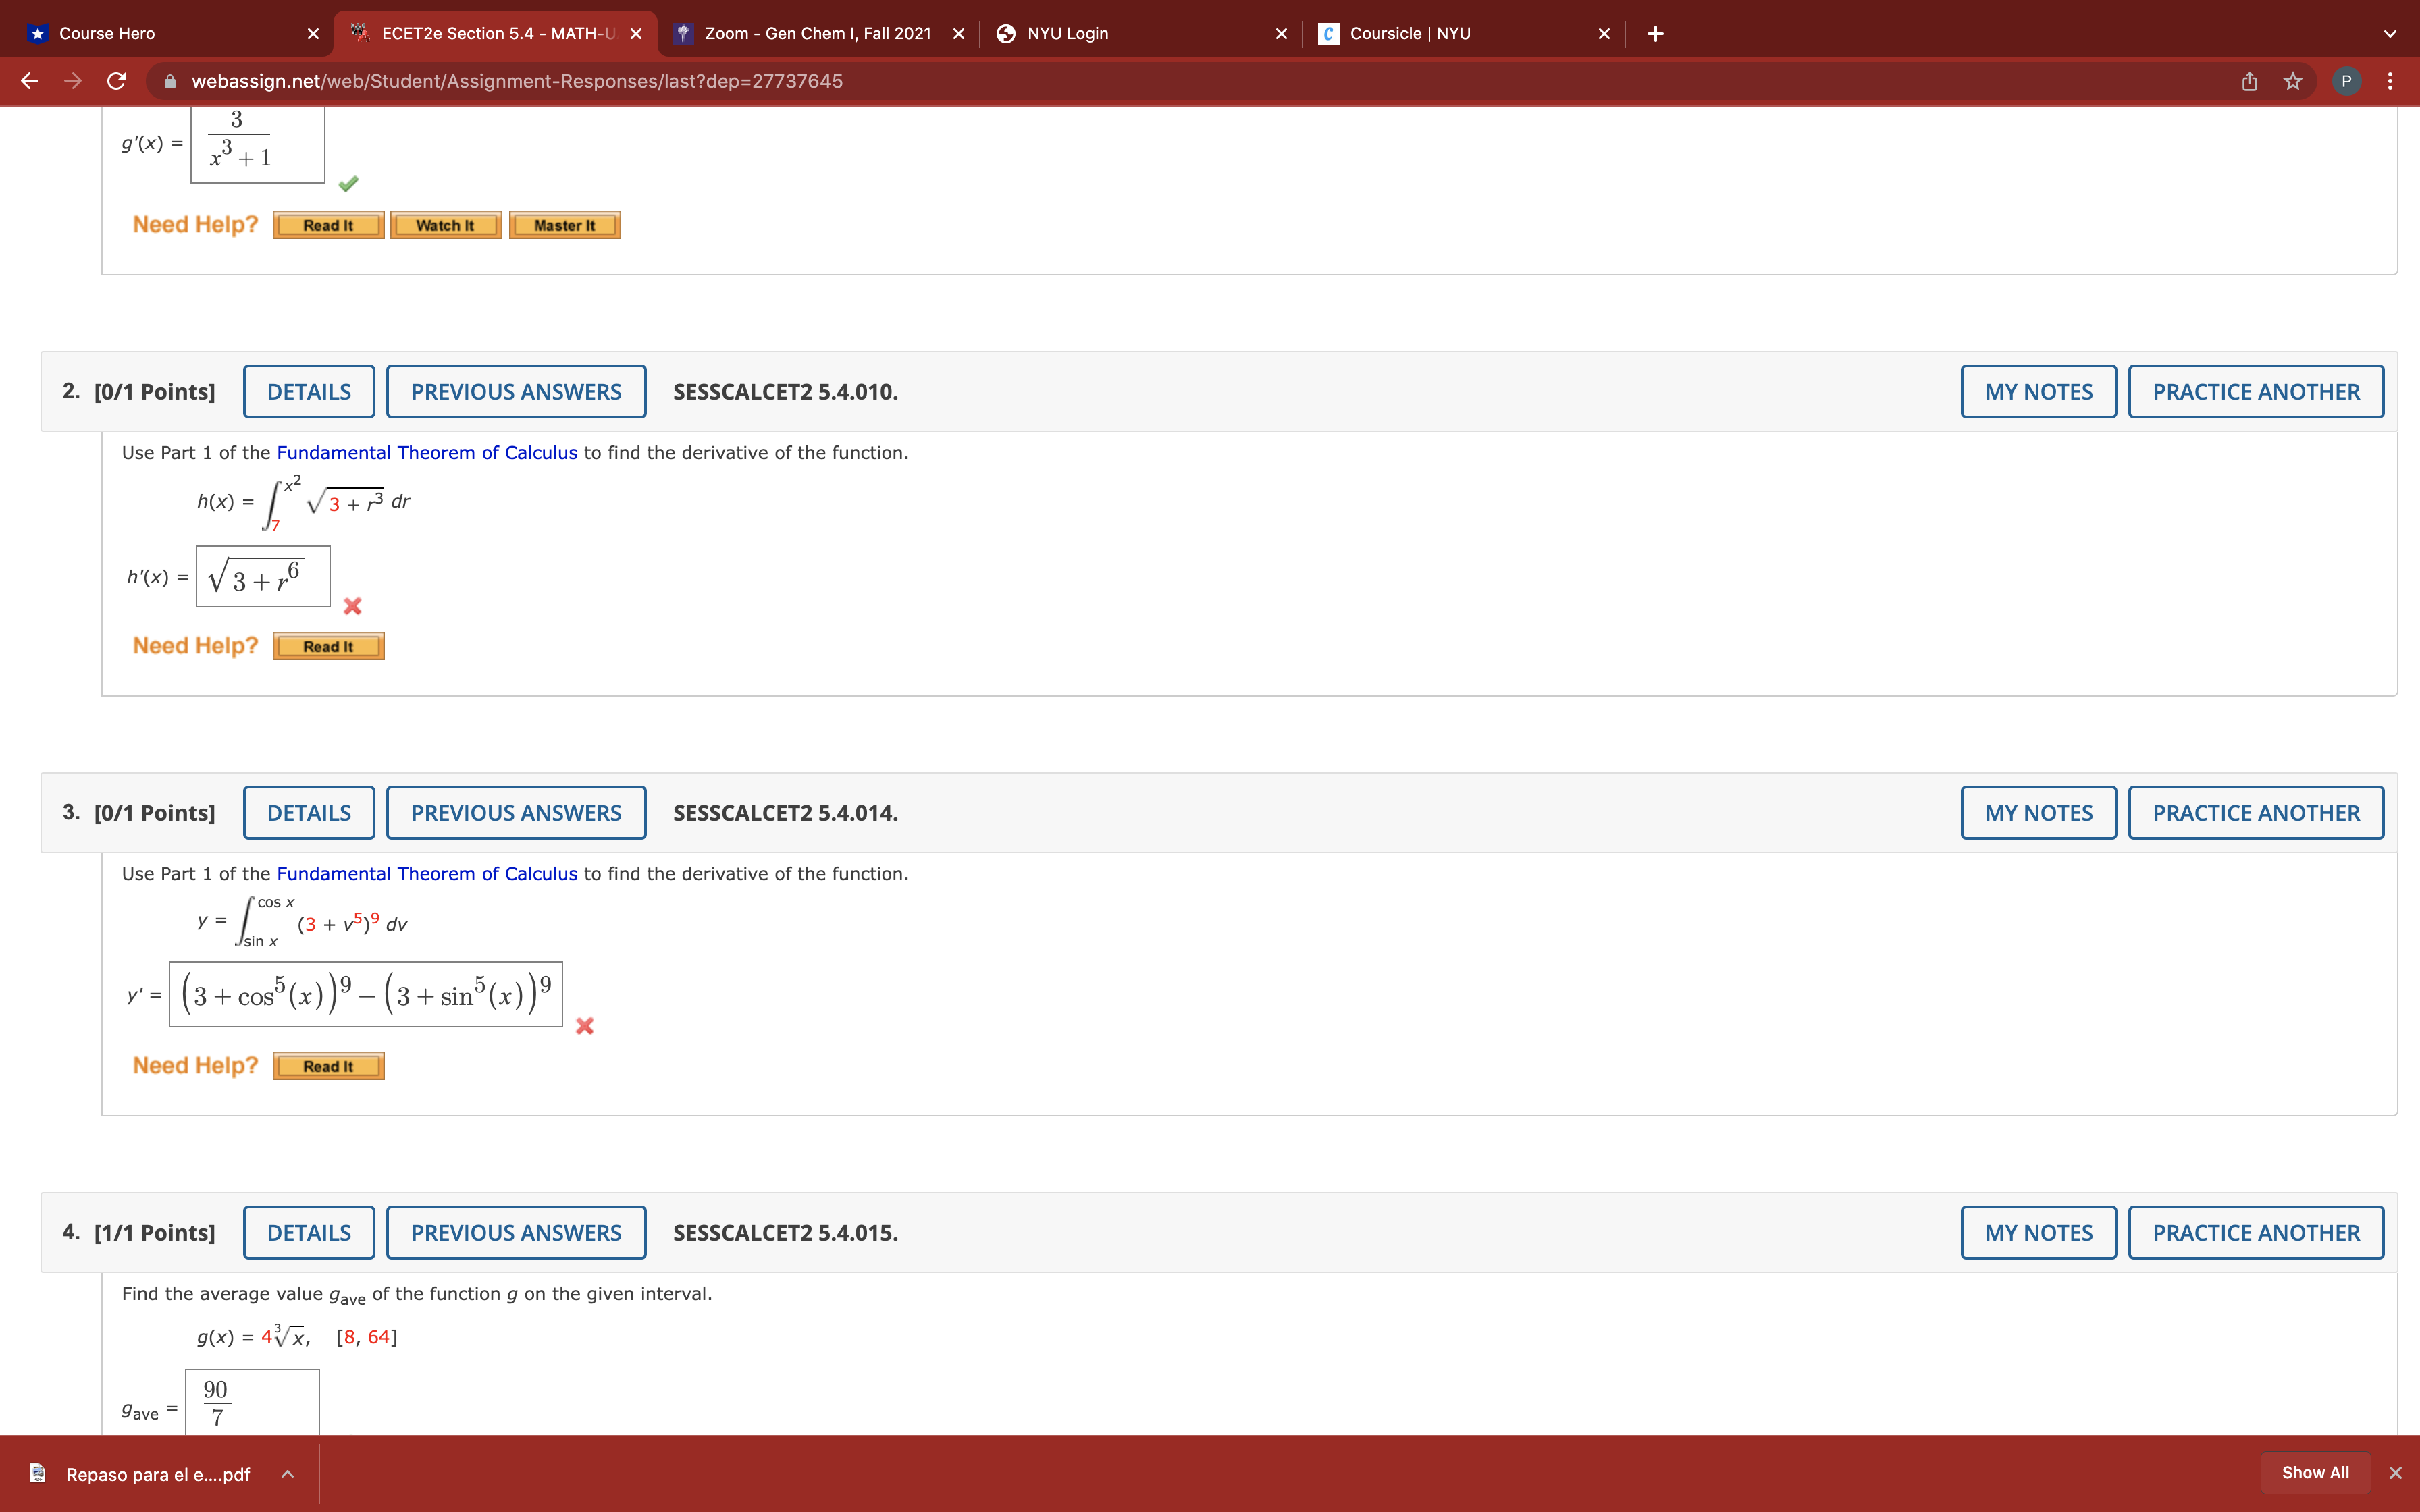Screen dimensions: 2420x1512
Task: Open the Chrome profile avatar
Action: (2345, 81)
